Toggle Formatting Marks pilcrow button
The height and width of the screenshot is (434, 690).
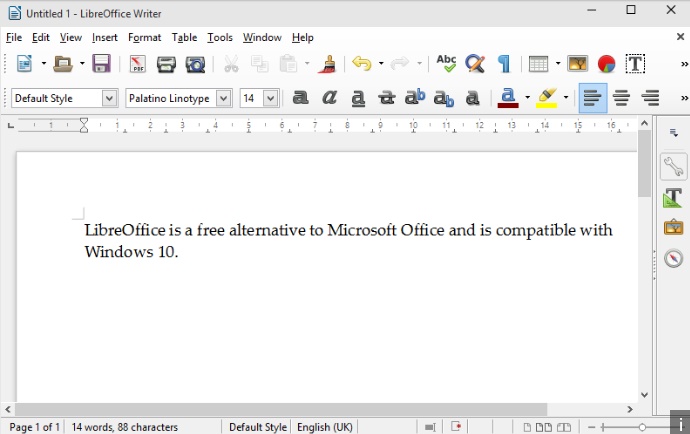(x=504, y=64)
